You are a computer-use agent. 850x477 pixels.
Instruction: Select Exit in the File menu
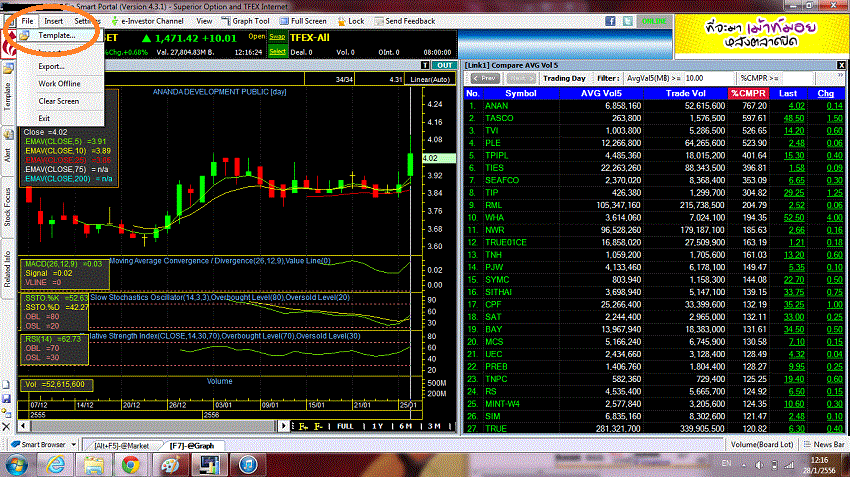pos(44,118)
